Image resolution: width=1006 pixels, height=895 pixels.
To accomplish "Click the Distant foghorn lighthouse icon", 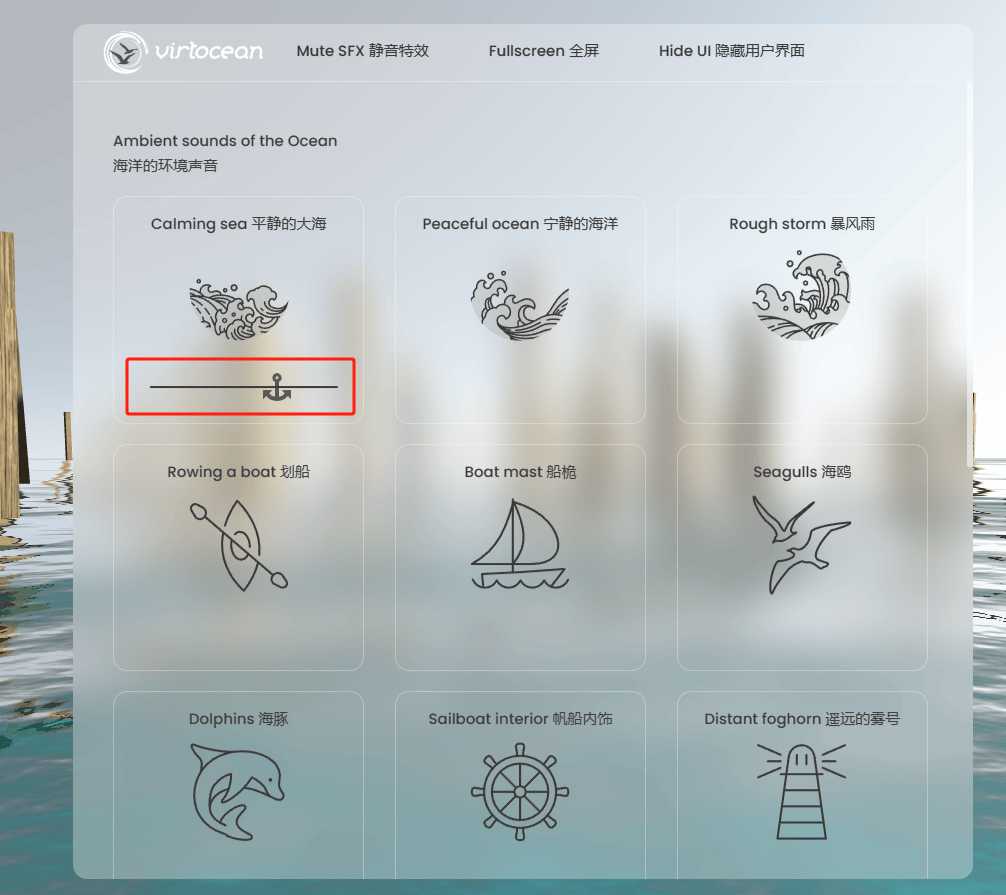I will click(x=801, y=792).
